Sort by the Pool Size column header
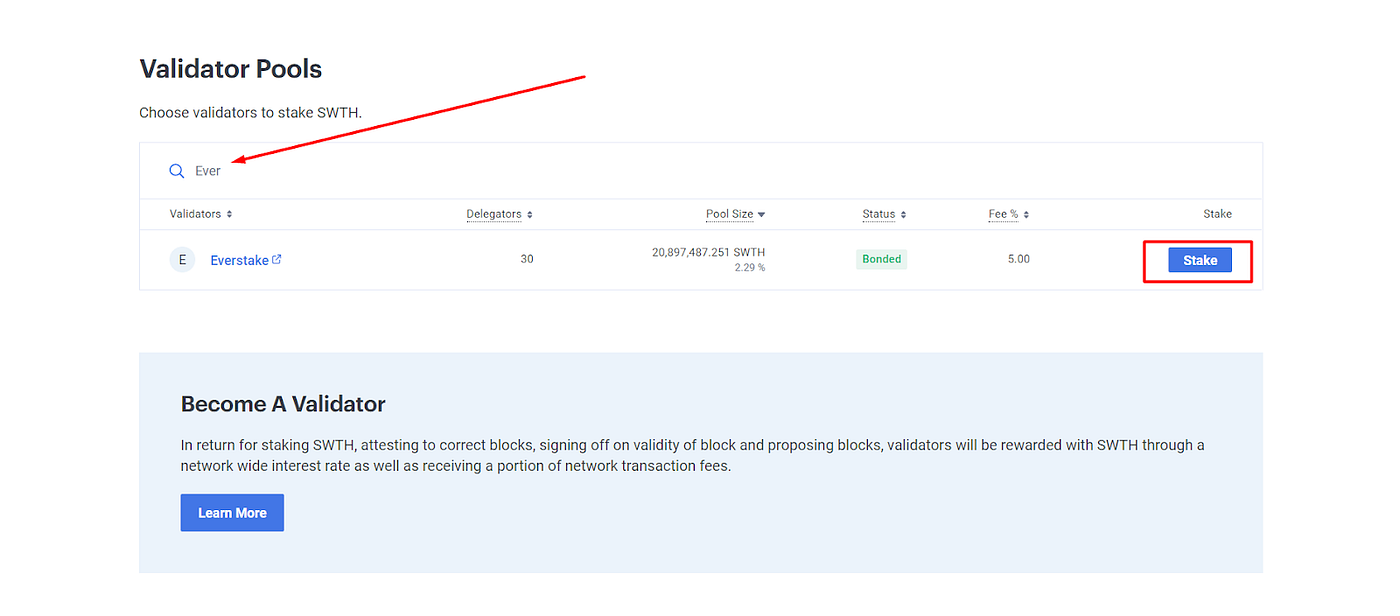1400x616 pixels. click(x=735, y=214)
